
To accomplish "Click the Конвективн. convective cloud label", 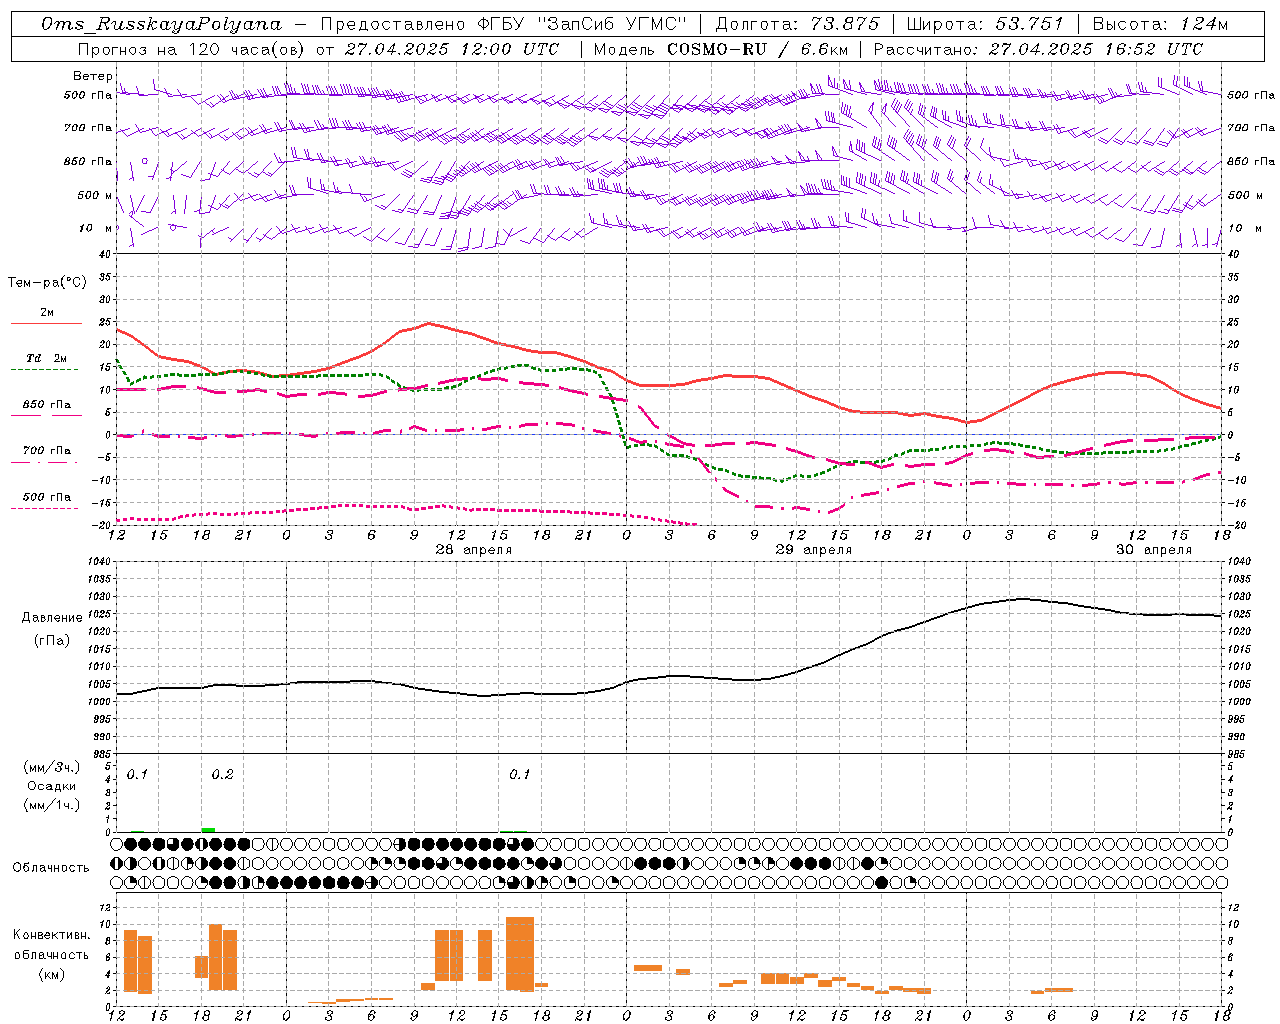I will [51, 935].
